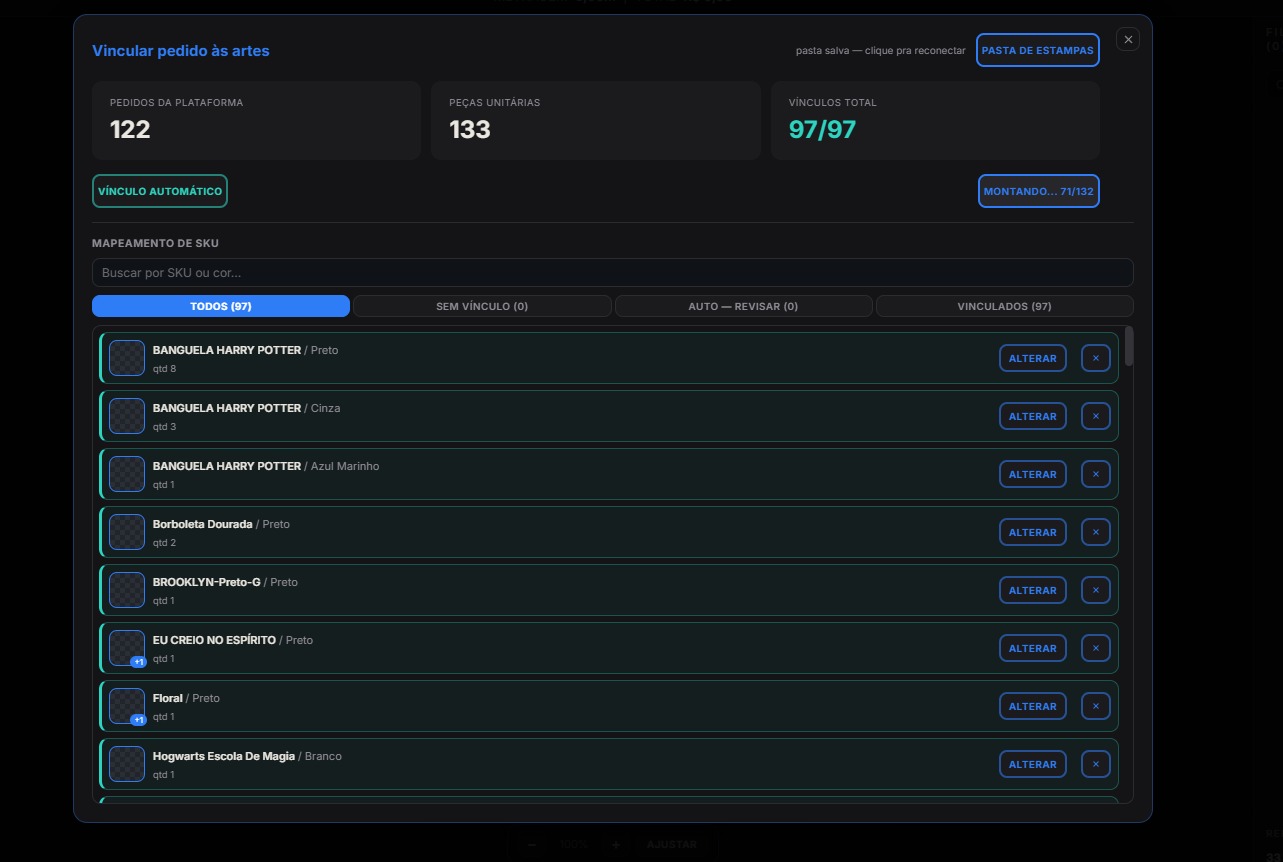Click the +1 badge on Floral thumbnail

coord(139,720)
